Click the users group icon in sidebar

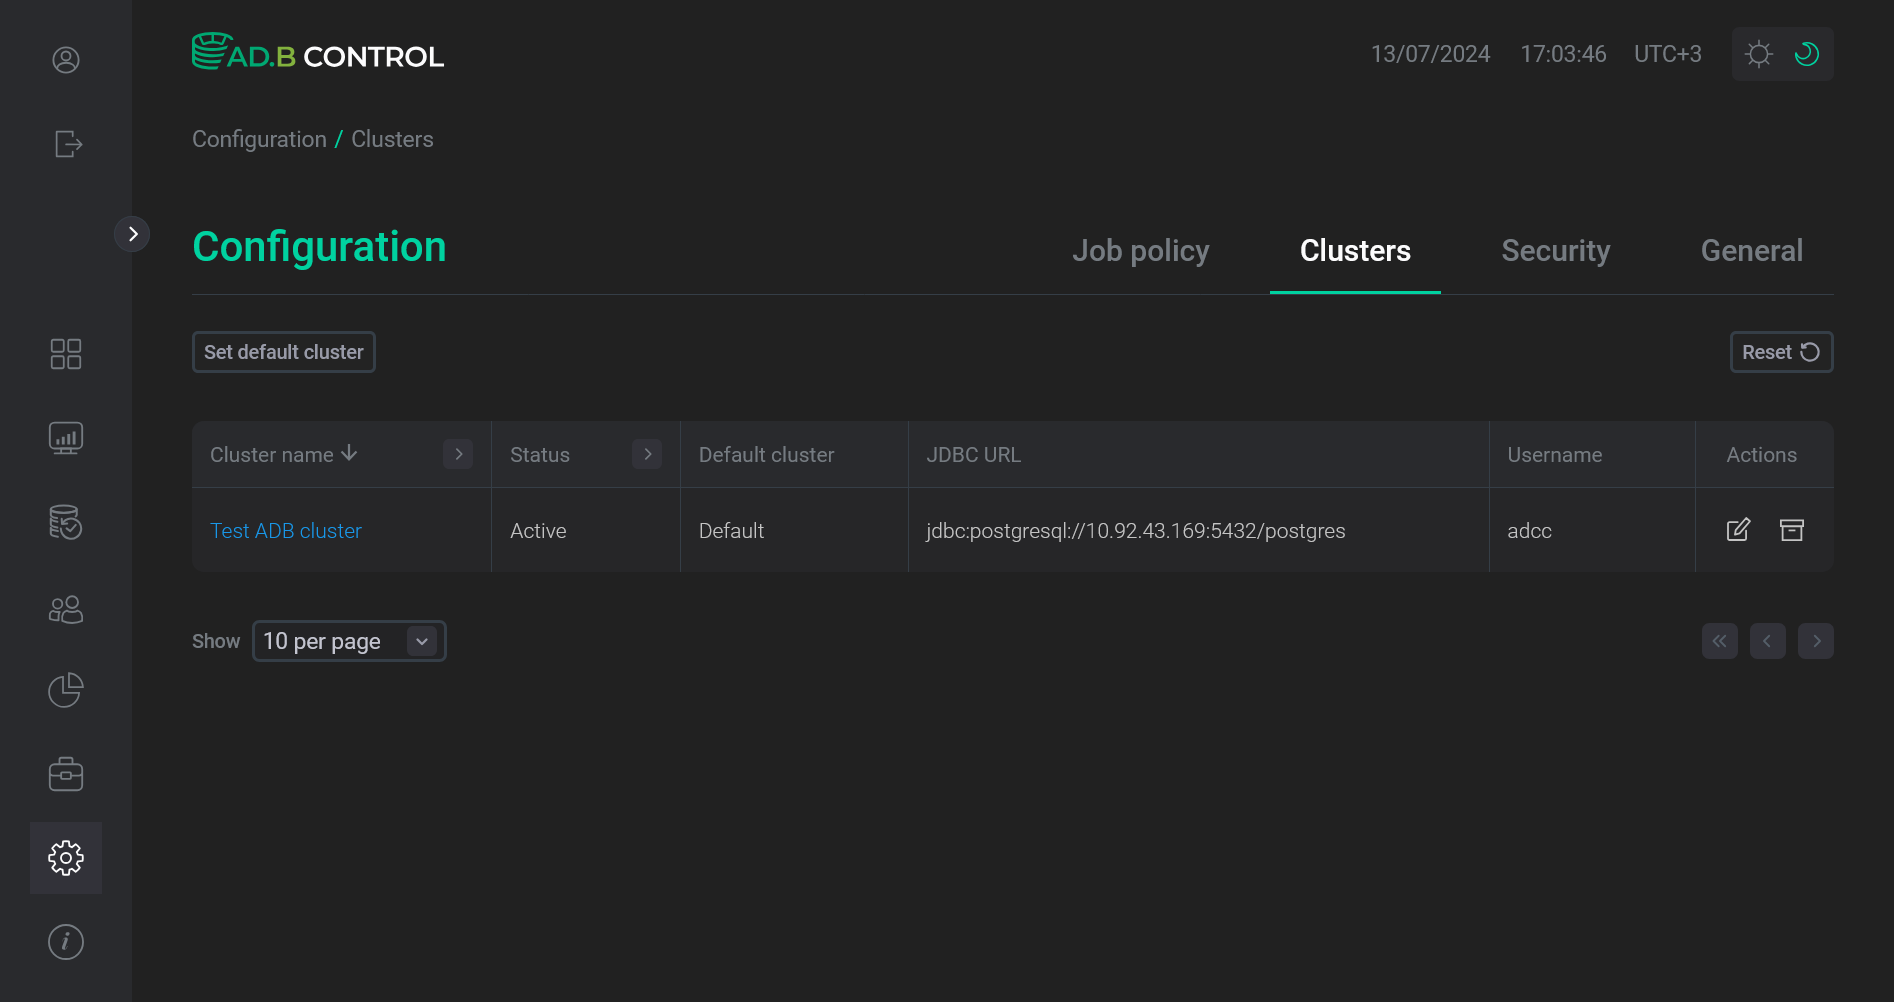pyautogui.click(x=65, y=608)
